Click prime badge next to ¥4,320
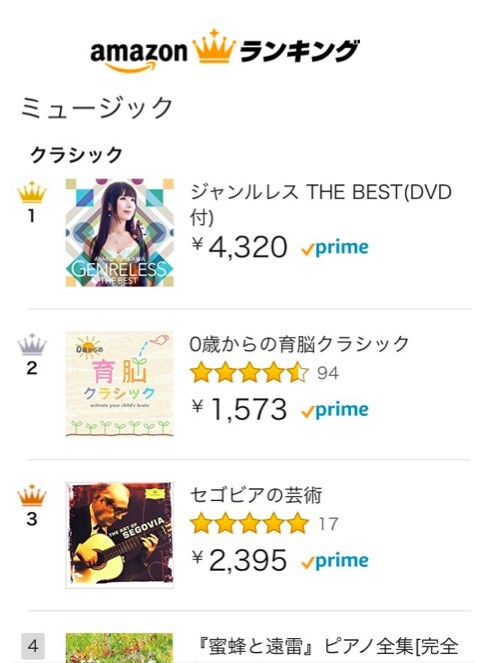 (334, 248)
